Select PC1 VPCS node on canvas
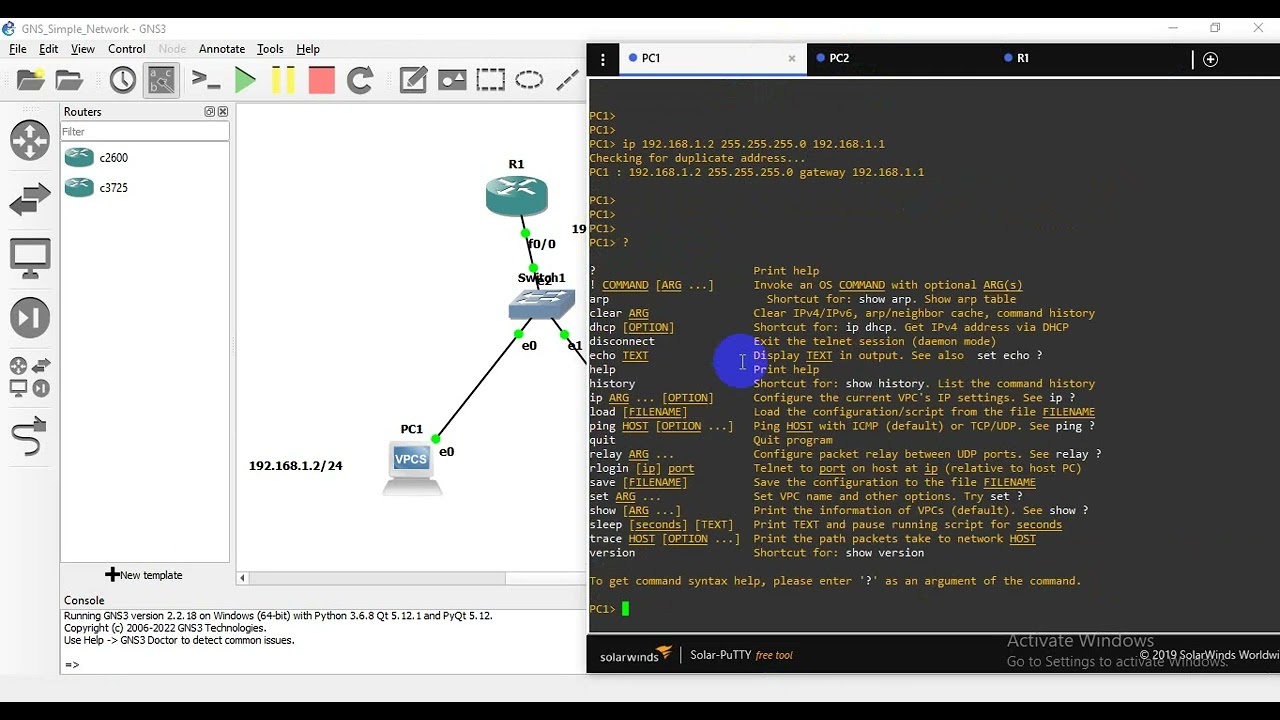Image resolution: width=1280 pixels, height=720 pixels. pyautogui.click(x=411, y=467)
